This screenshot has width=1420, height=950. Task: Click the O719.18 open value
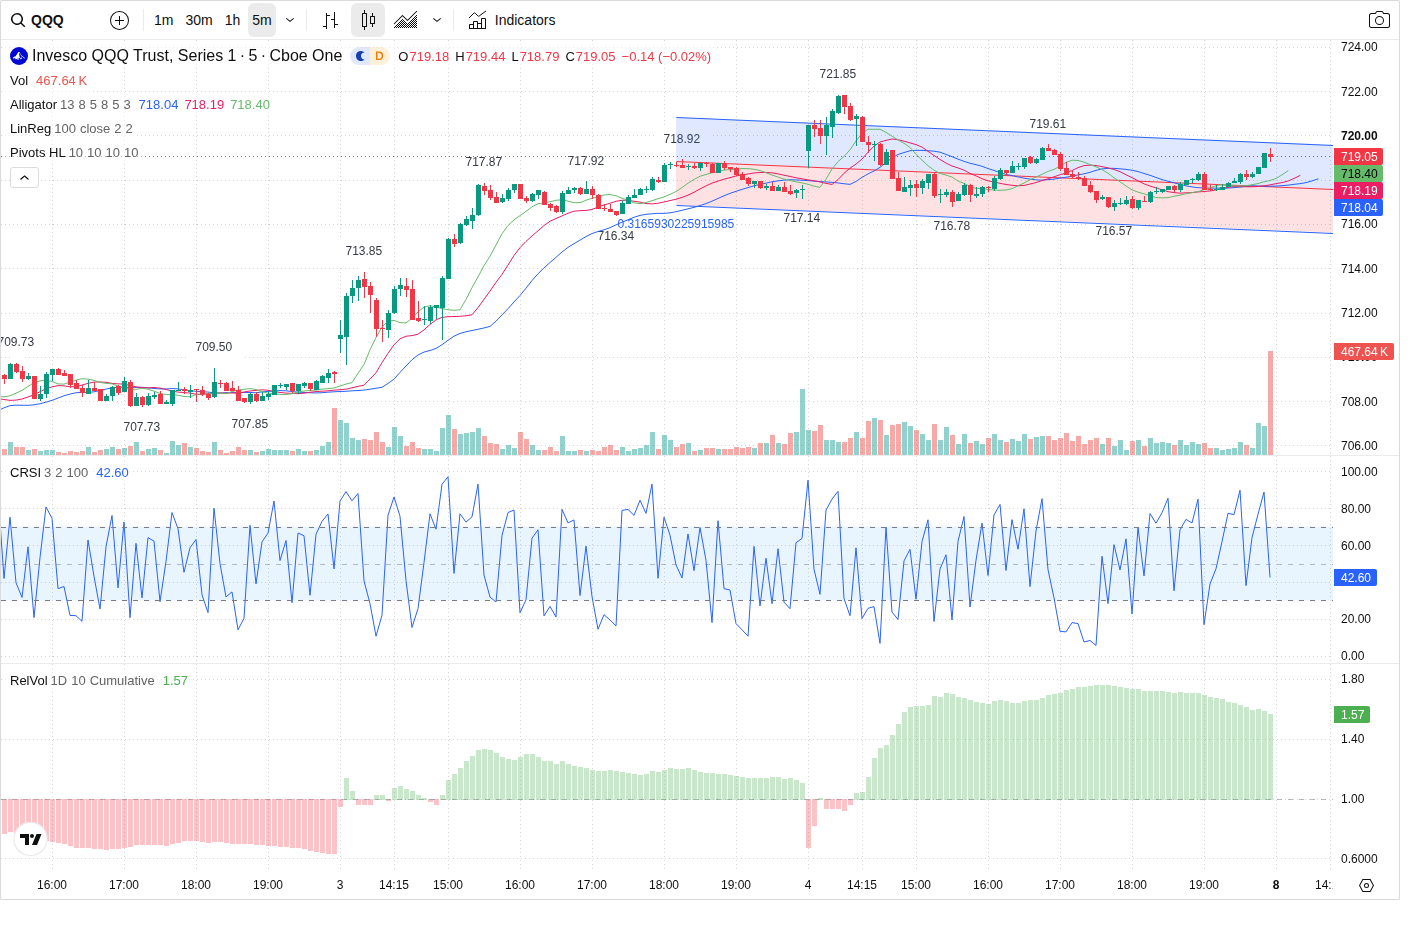[x=424, y=57]
